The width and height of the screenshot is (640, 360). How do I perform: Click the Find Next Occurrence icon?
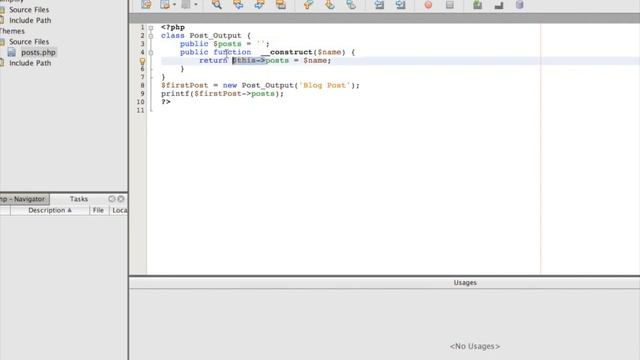[x=259, y=4]
